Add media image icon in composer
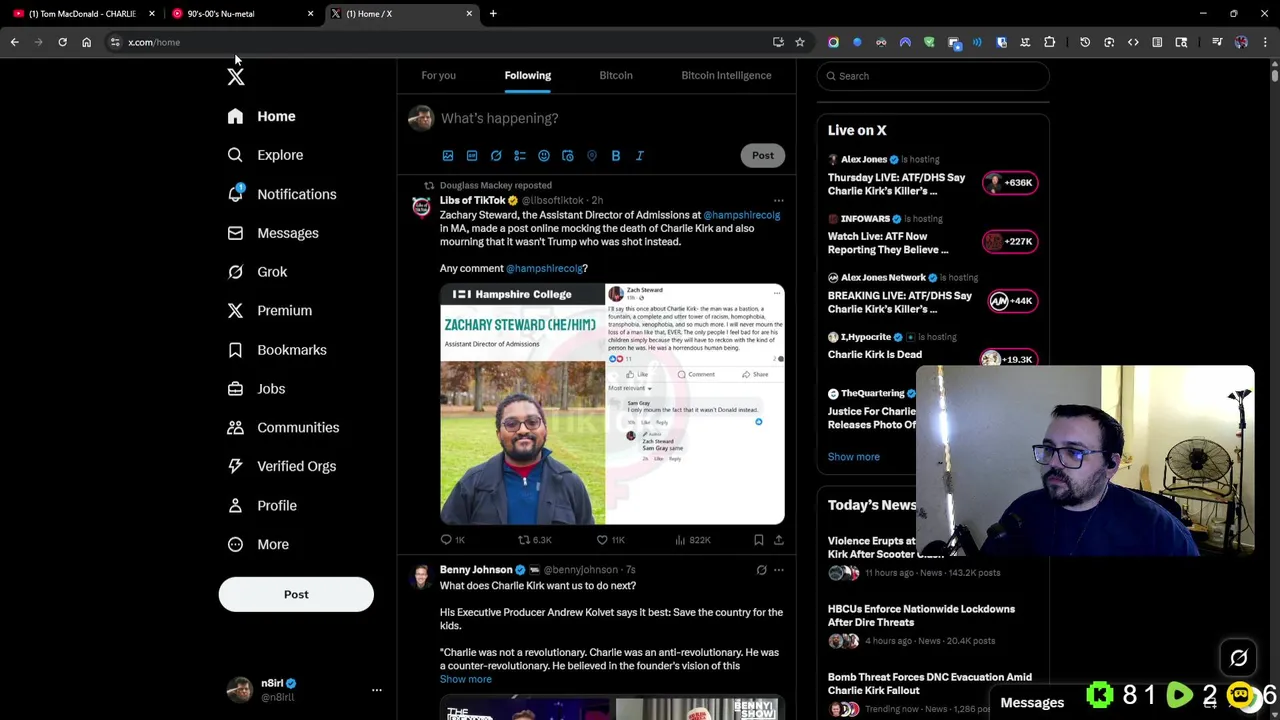The image size is (1280, 720). click(x=448, y=156)
